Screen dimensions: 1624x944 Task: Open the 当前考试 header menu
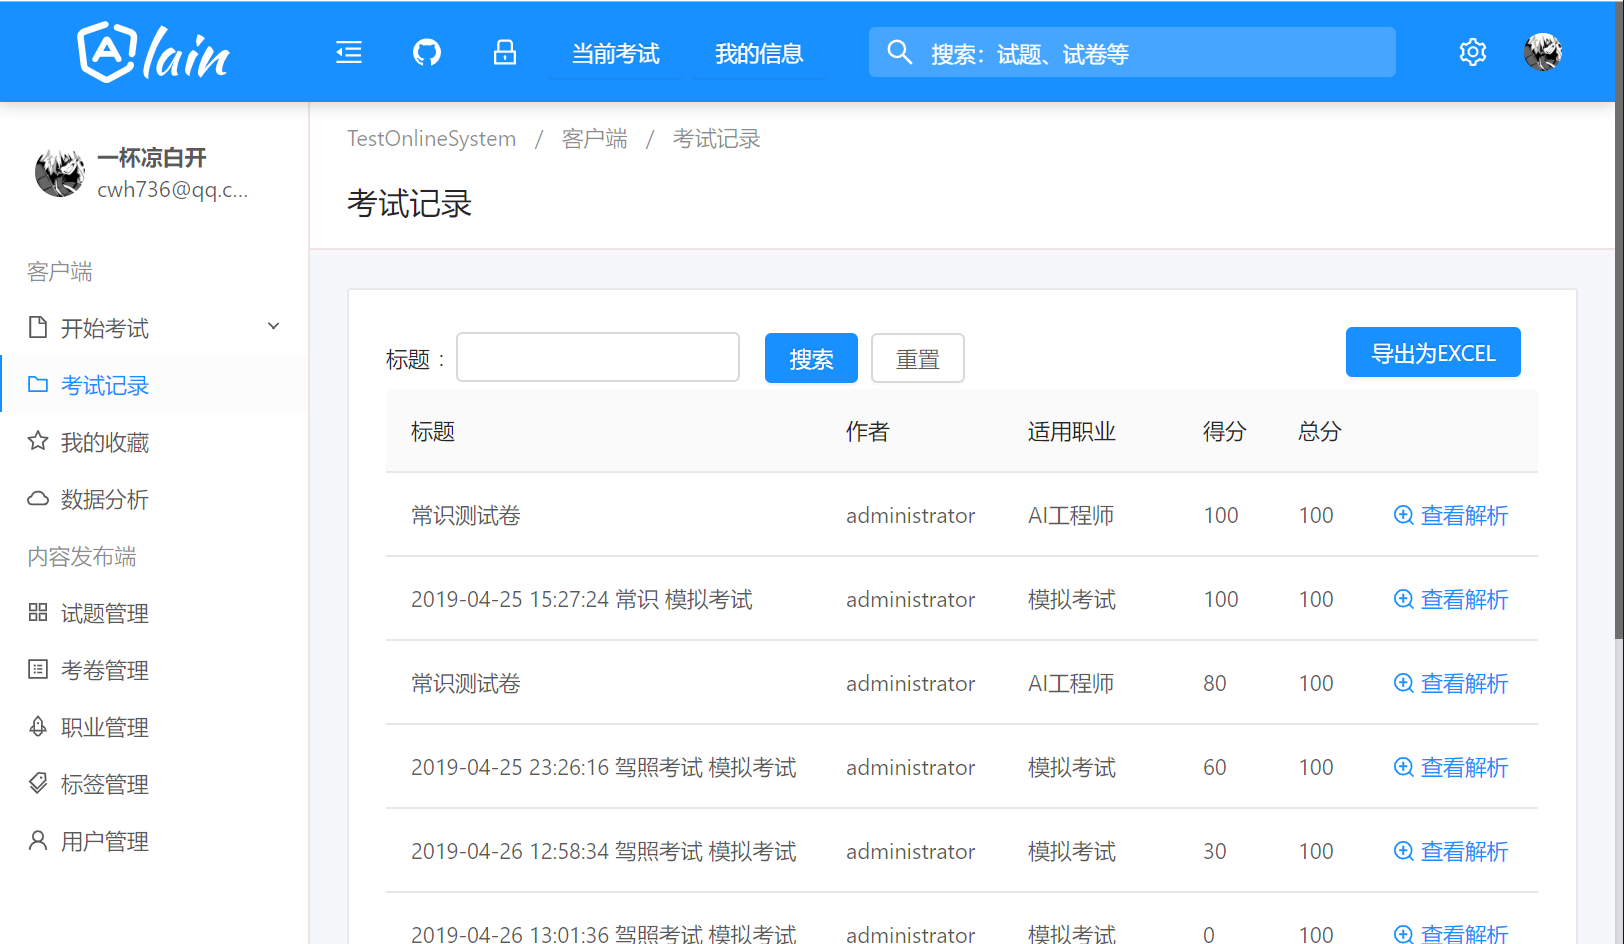pos(615,54)
